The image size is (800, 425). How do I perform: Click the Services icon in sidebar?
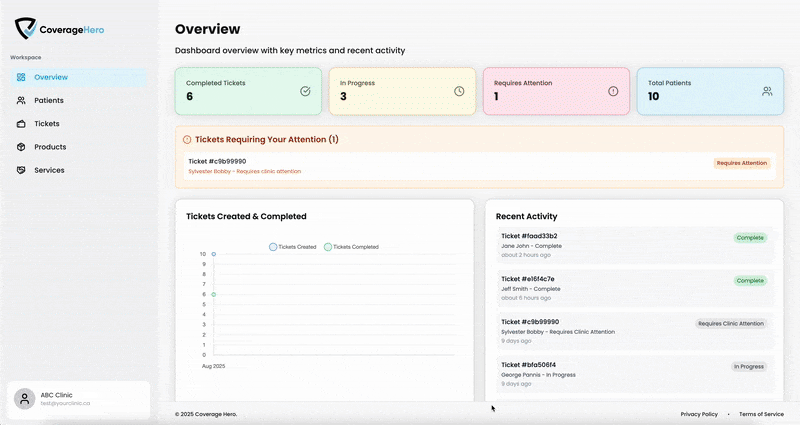21,170
